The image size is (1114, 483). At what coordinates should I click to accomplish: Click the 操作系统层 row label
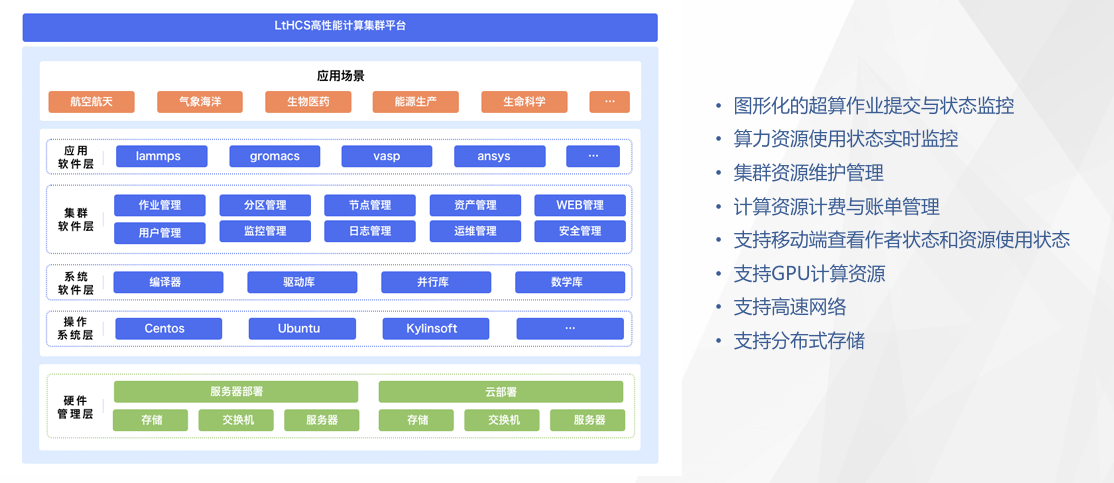(x=75, y=328)
